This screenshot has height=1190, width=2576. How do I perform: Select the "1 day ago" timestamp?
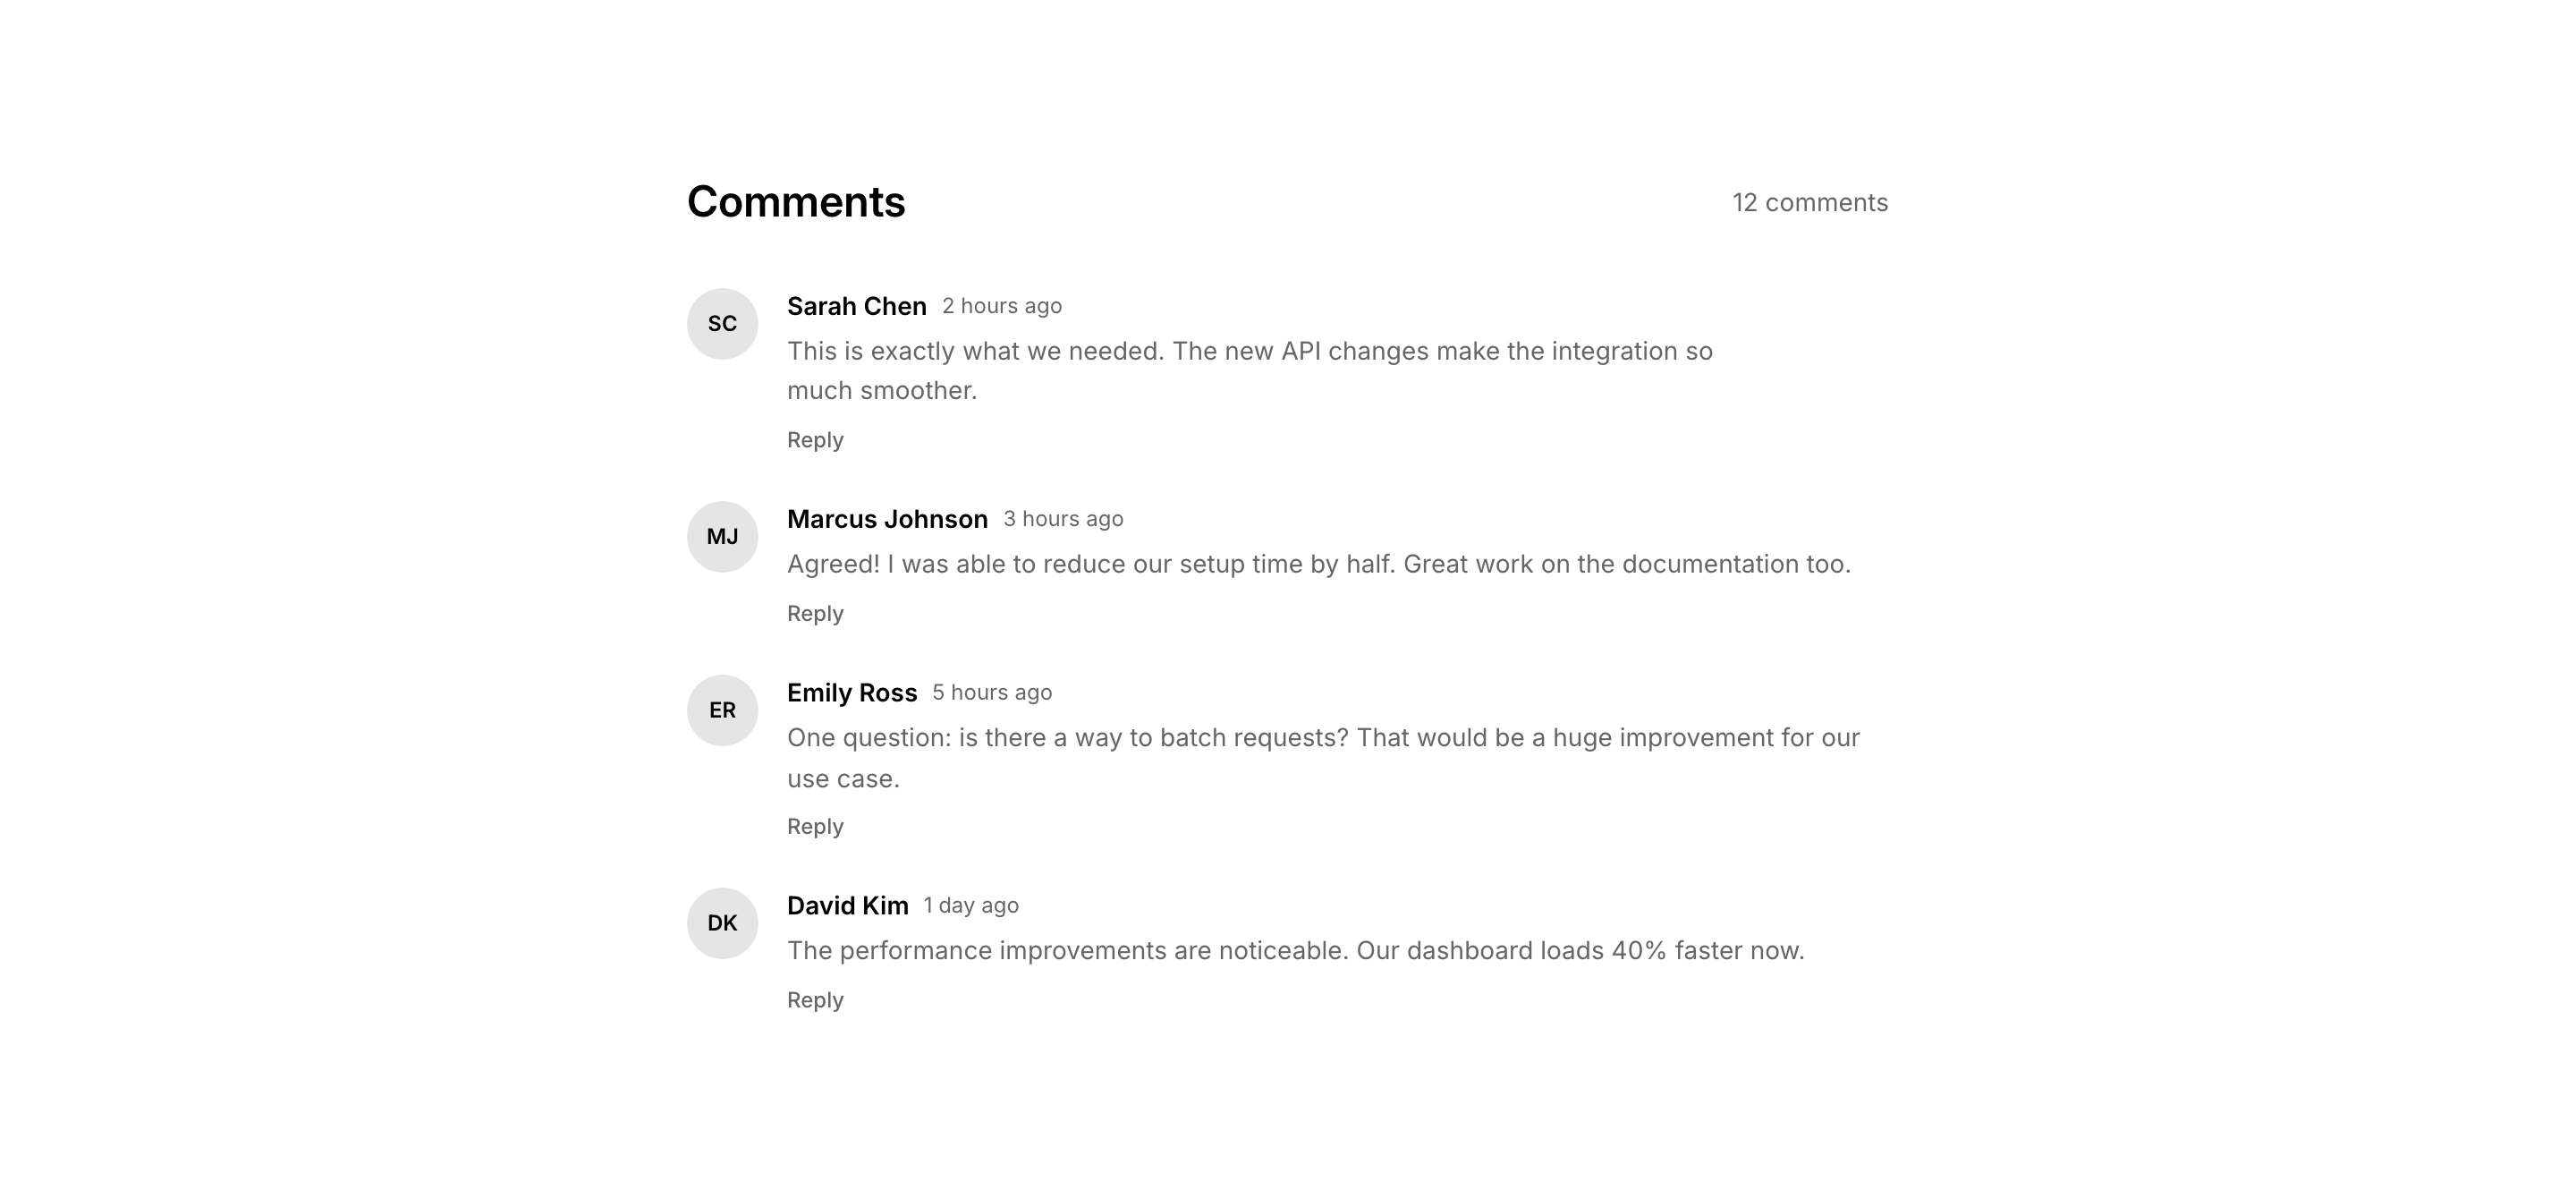click(x=970, y=906)
